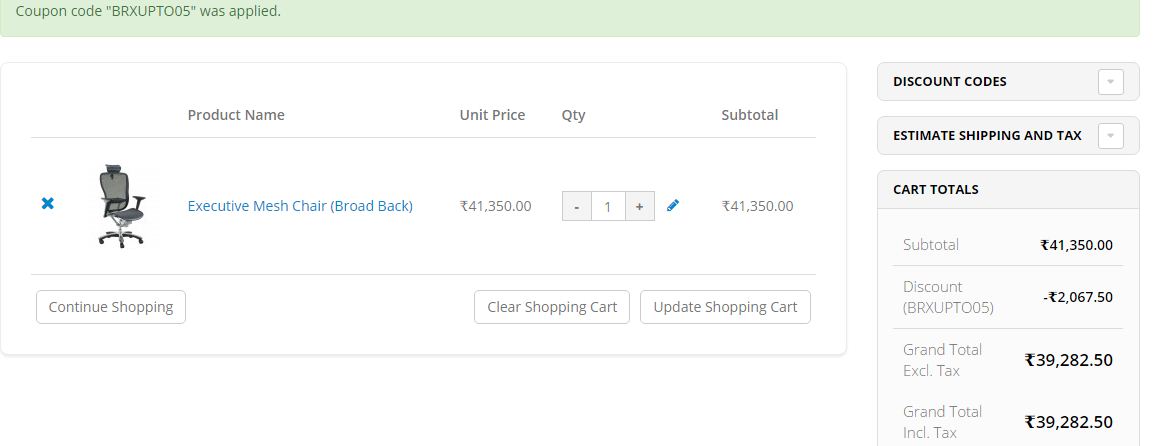Click the ₹41,350.00 unit price value
Screen dimensions: 1160x446
[495, 207]
